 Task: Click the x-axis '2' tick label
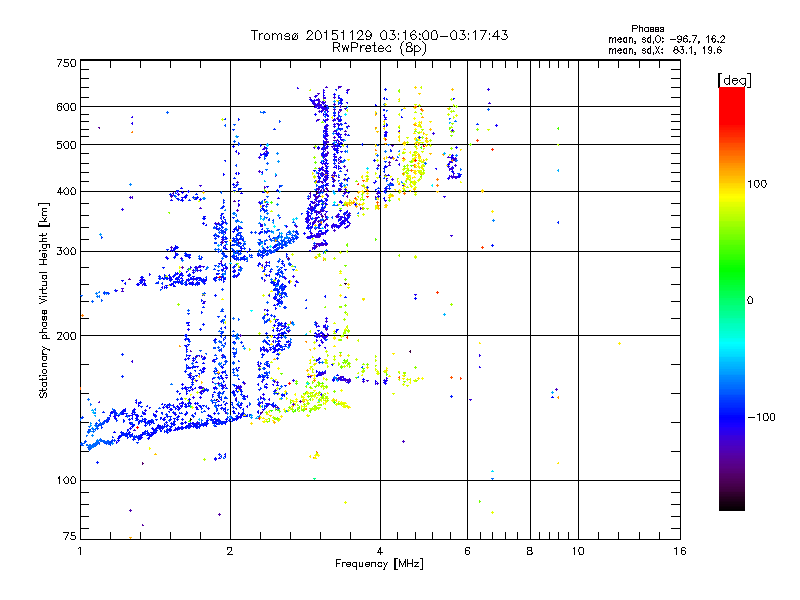pyautogui.click(x=230, y=551)
